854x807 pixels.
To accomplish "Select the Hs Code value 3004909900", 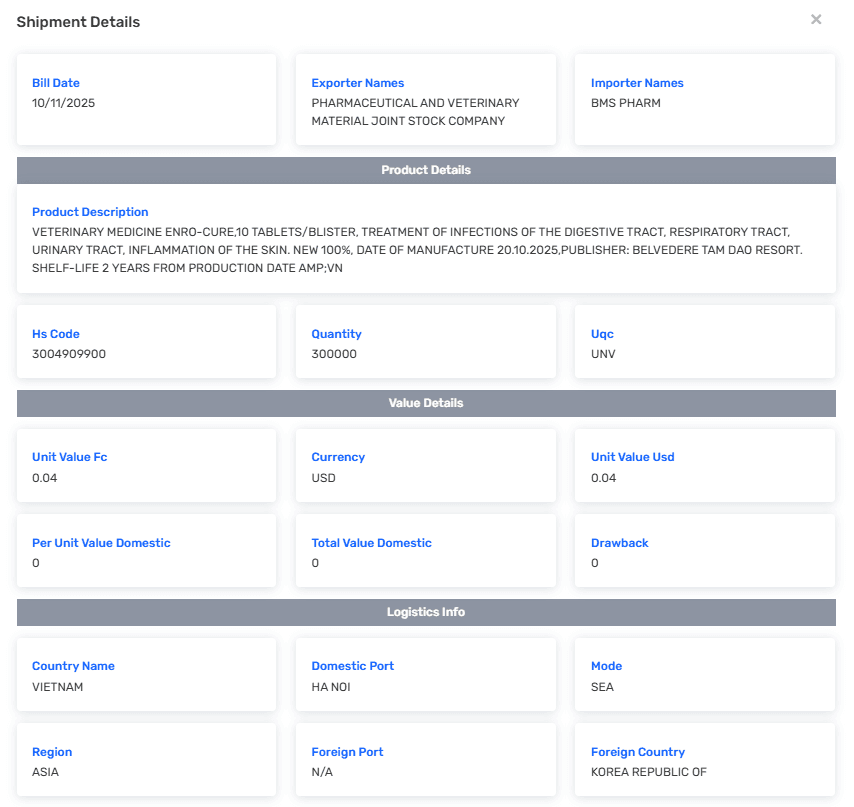I will pos(69,354).
